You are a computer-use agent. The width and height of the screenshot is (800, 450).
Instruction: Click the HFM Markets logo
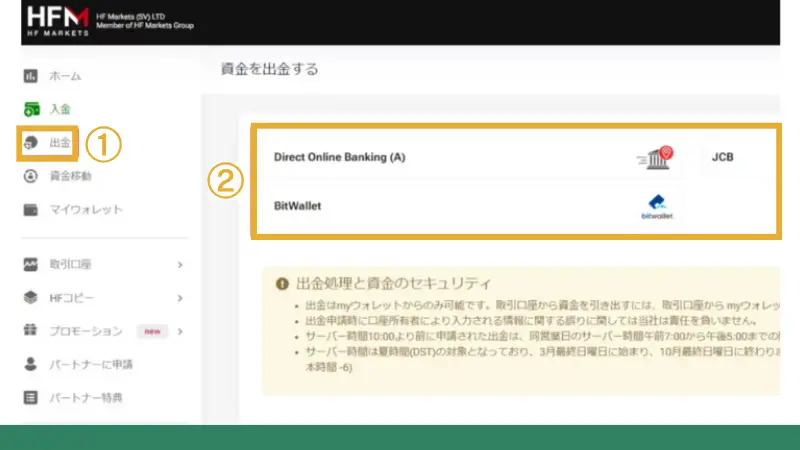click(58, 21)
